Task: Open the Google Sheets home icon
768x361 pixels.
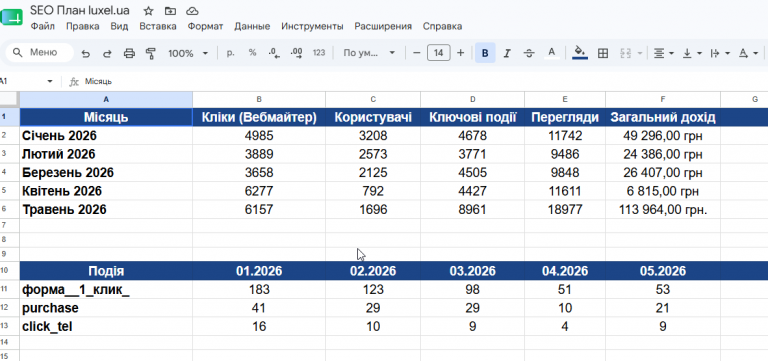Action: point(11,18)
